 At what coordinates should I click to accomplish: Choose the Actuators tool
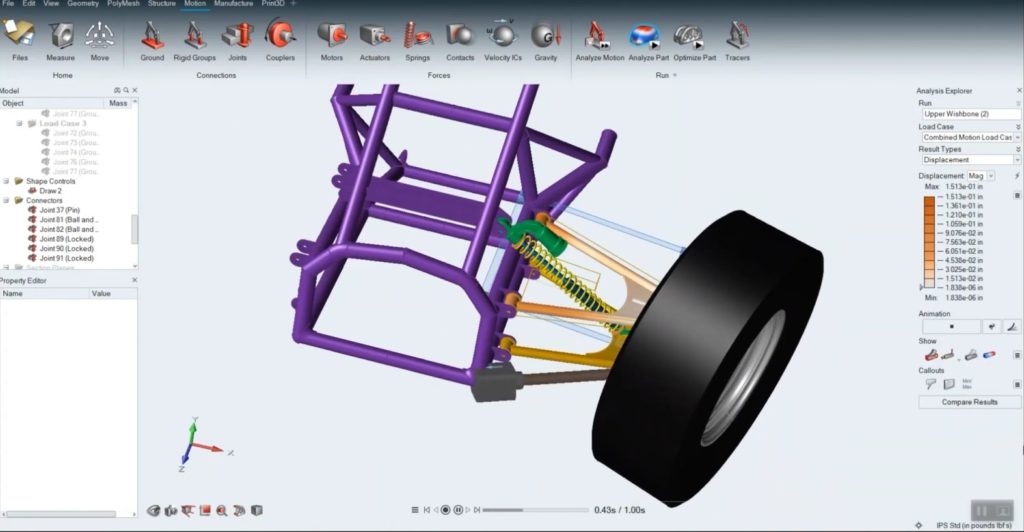[374, 38]
